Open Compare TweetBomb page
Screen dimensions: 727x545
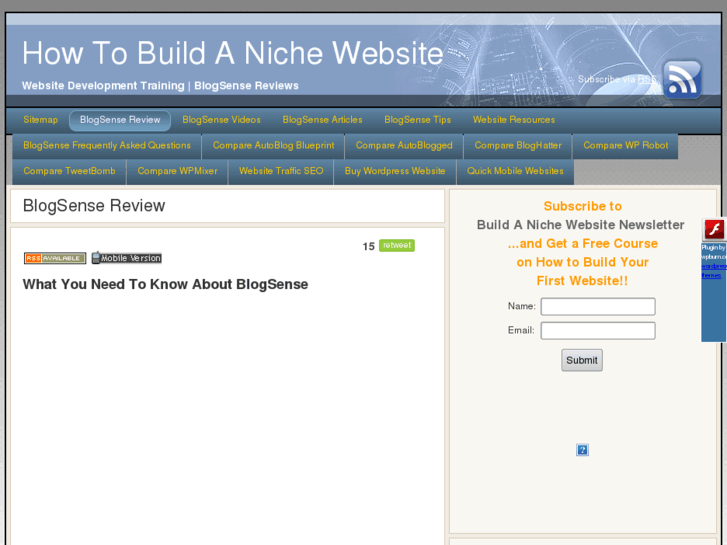(70, 171)
